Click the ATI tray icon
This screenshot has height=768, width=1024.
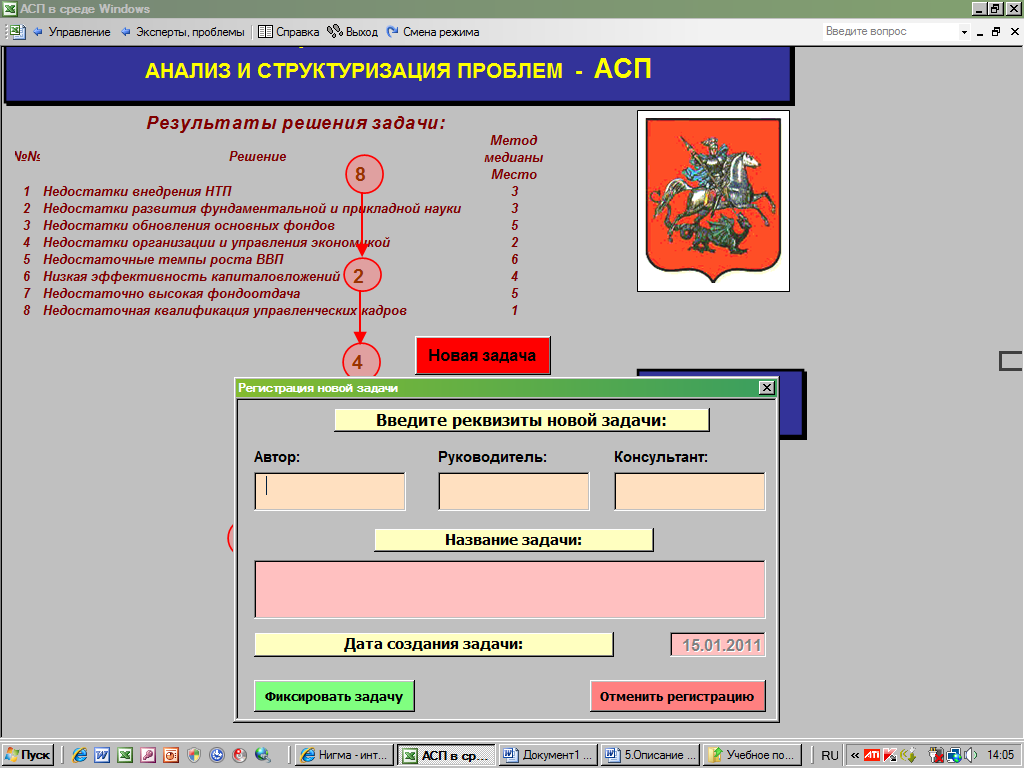tap(872, 755)
